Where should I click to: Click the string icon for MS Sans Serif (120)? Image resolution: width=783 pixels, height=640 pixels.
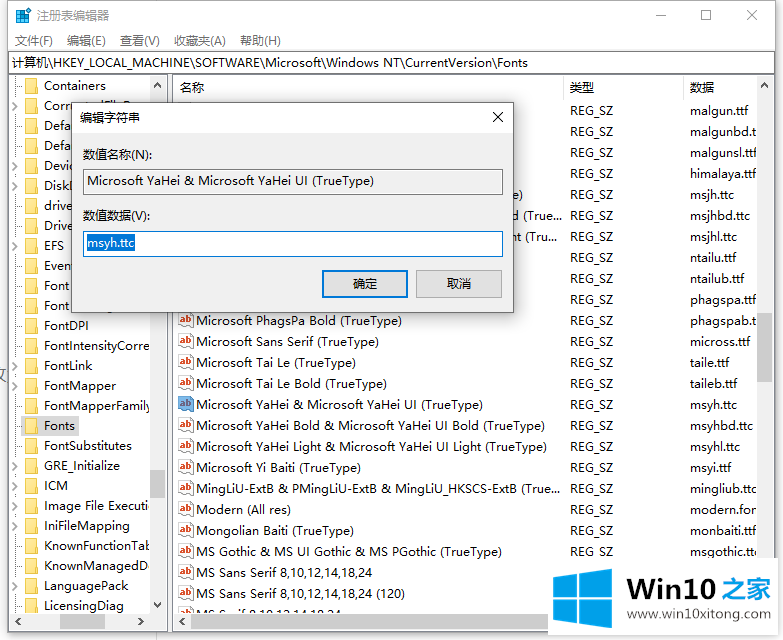pyautogui.click(x=186, y=593)
